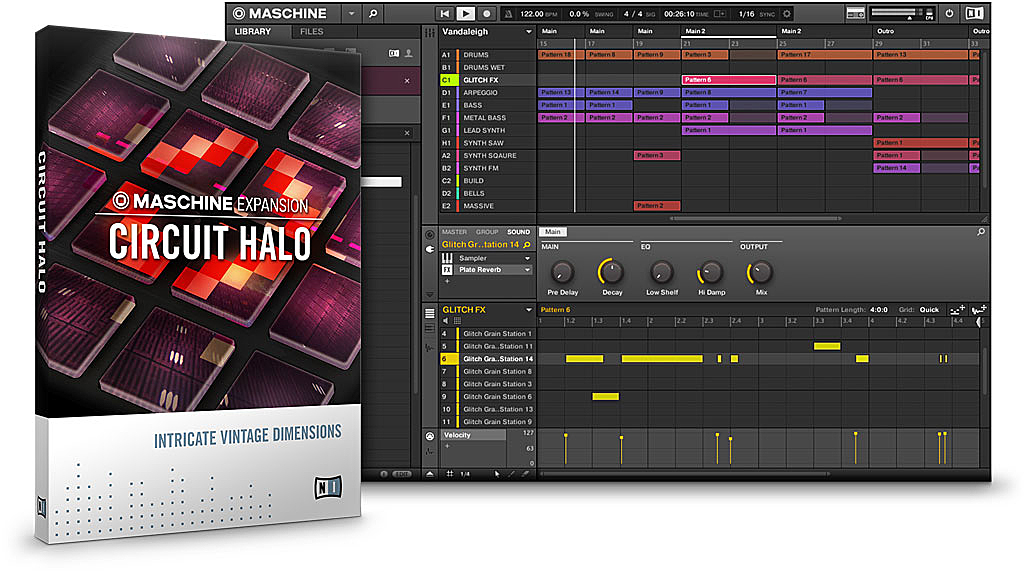The width and height of the screenshot is (1024, 576).
Task: Click the user content icon in browser
Action: (409, 54)
